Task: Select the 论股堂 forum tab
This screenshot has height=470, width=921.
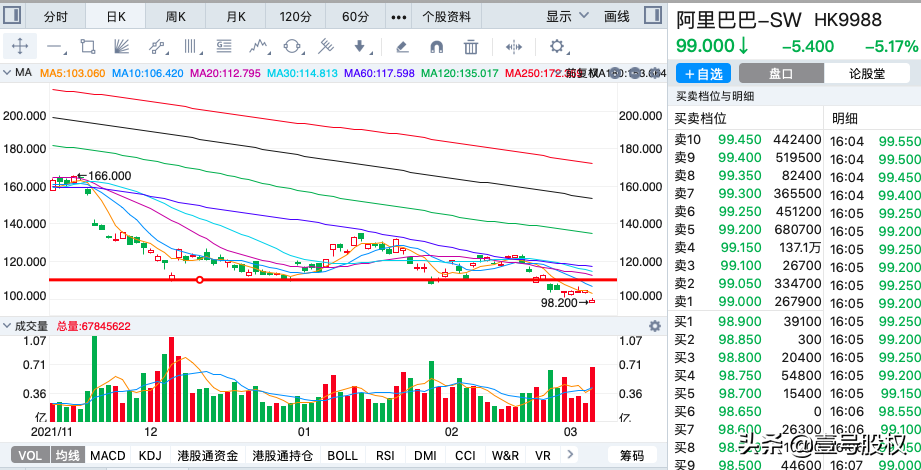Action: pos(867,73)
